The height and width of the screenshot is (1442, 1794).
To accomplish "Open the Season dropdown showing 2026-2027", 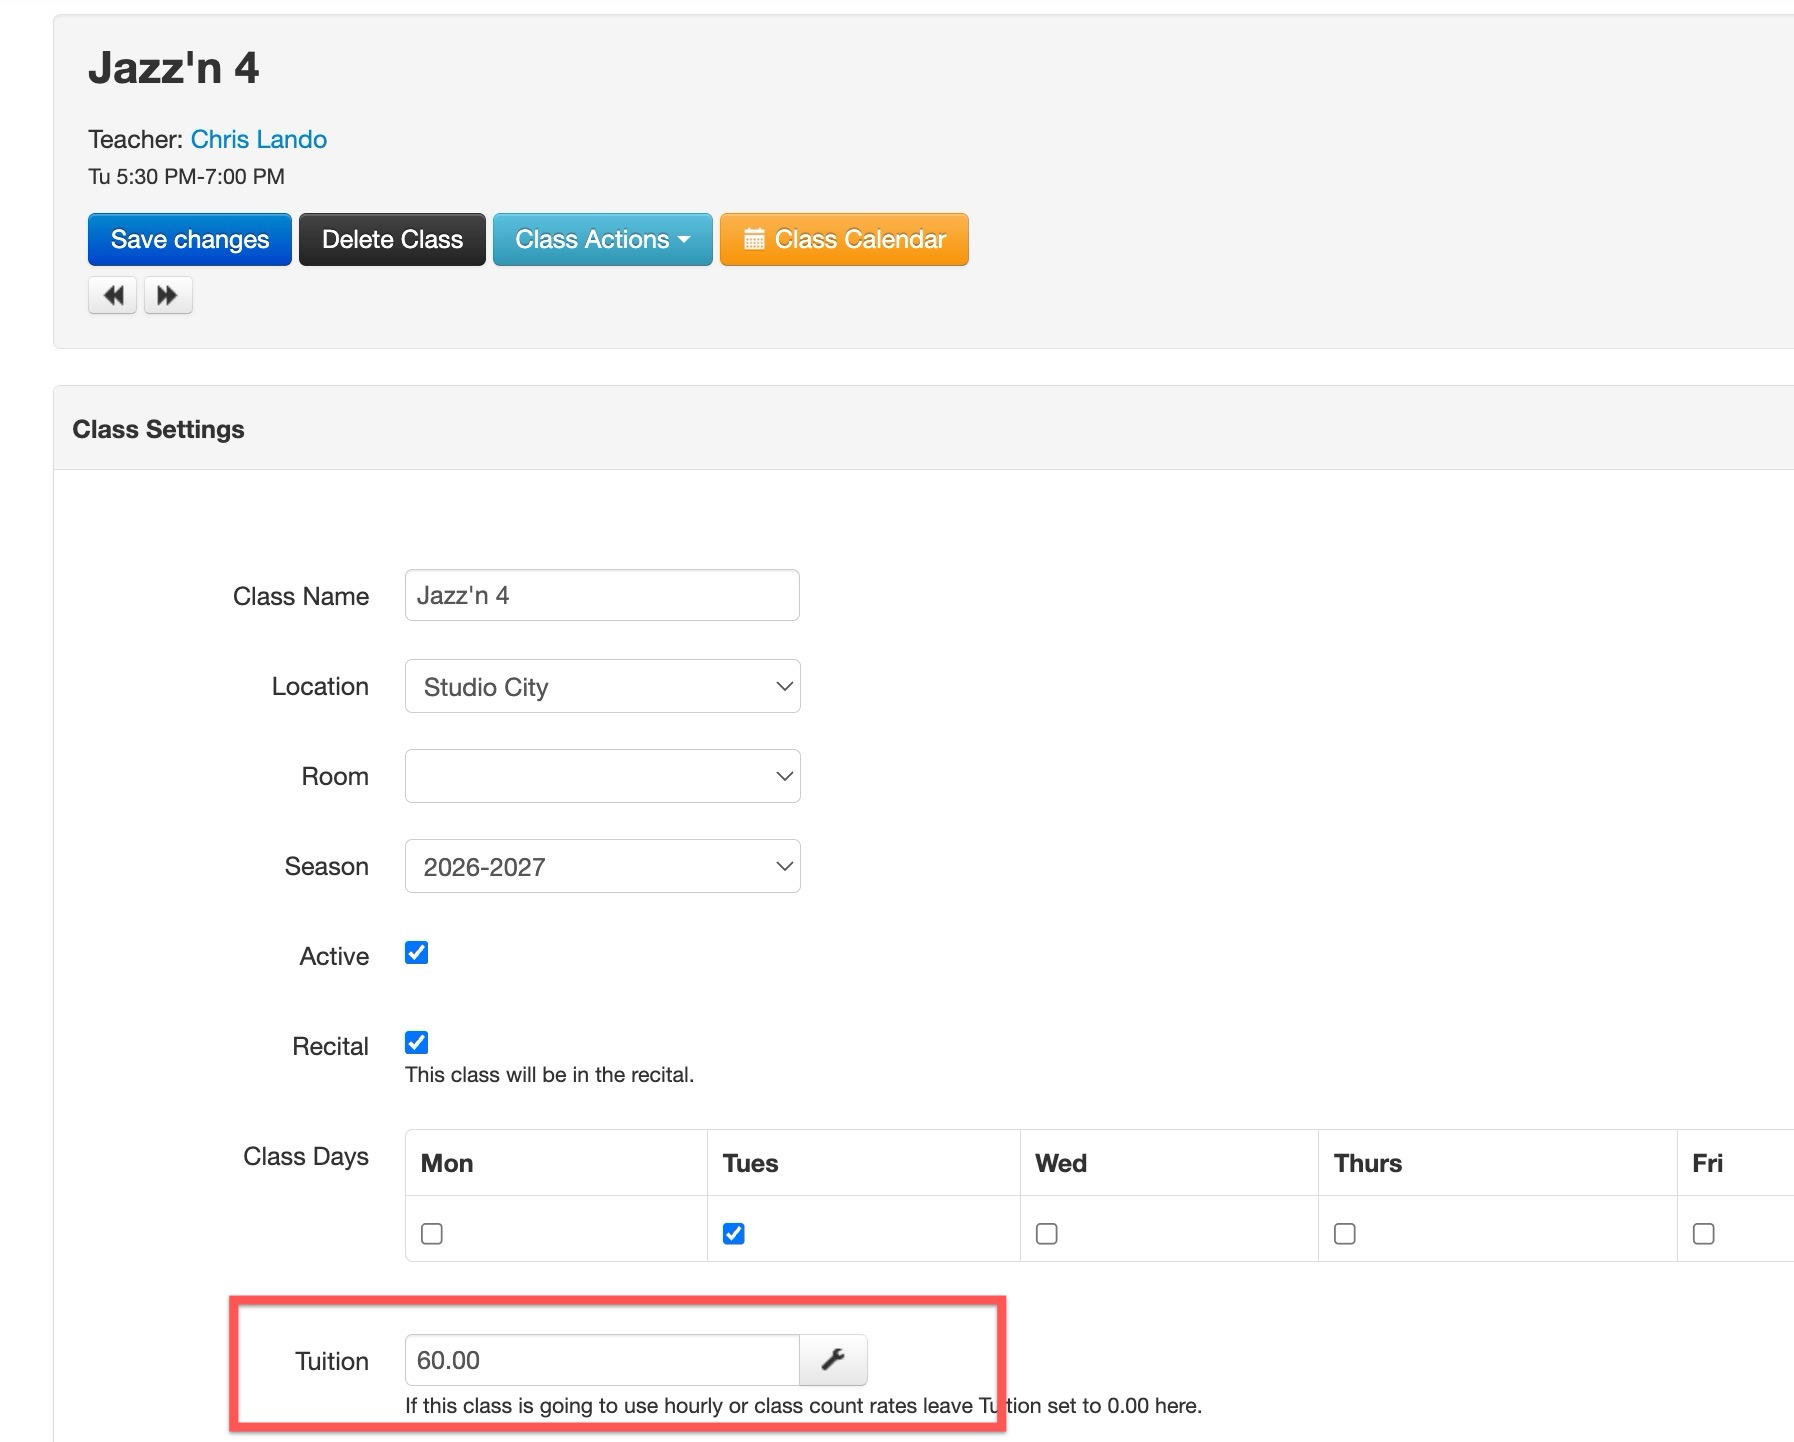I will 602,866.
